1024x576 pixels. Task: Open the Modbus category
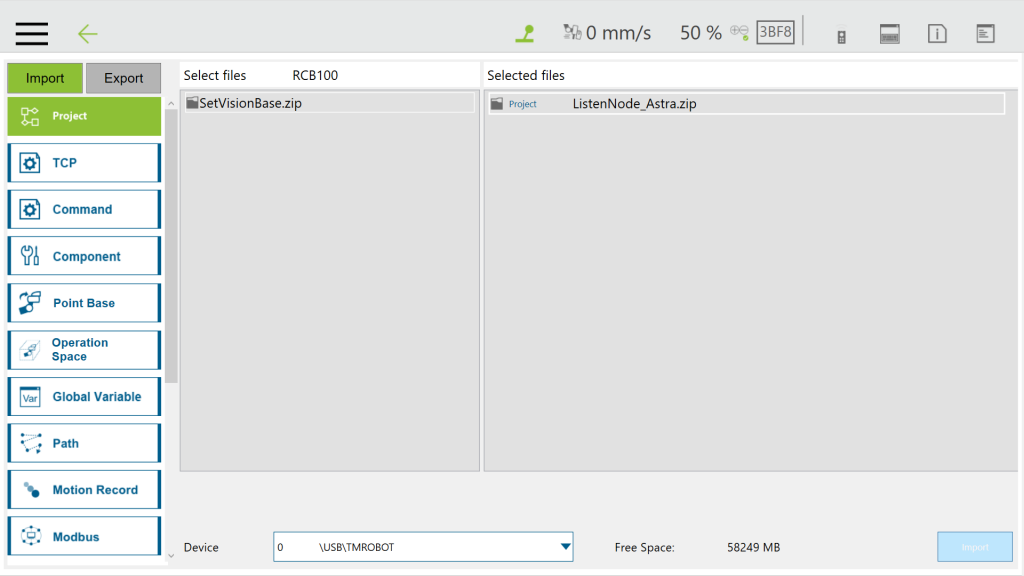click(x=84, y=537)
